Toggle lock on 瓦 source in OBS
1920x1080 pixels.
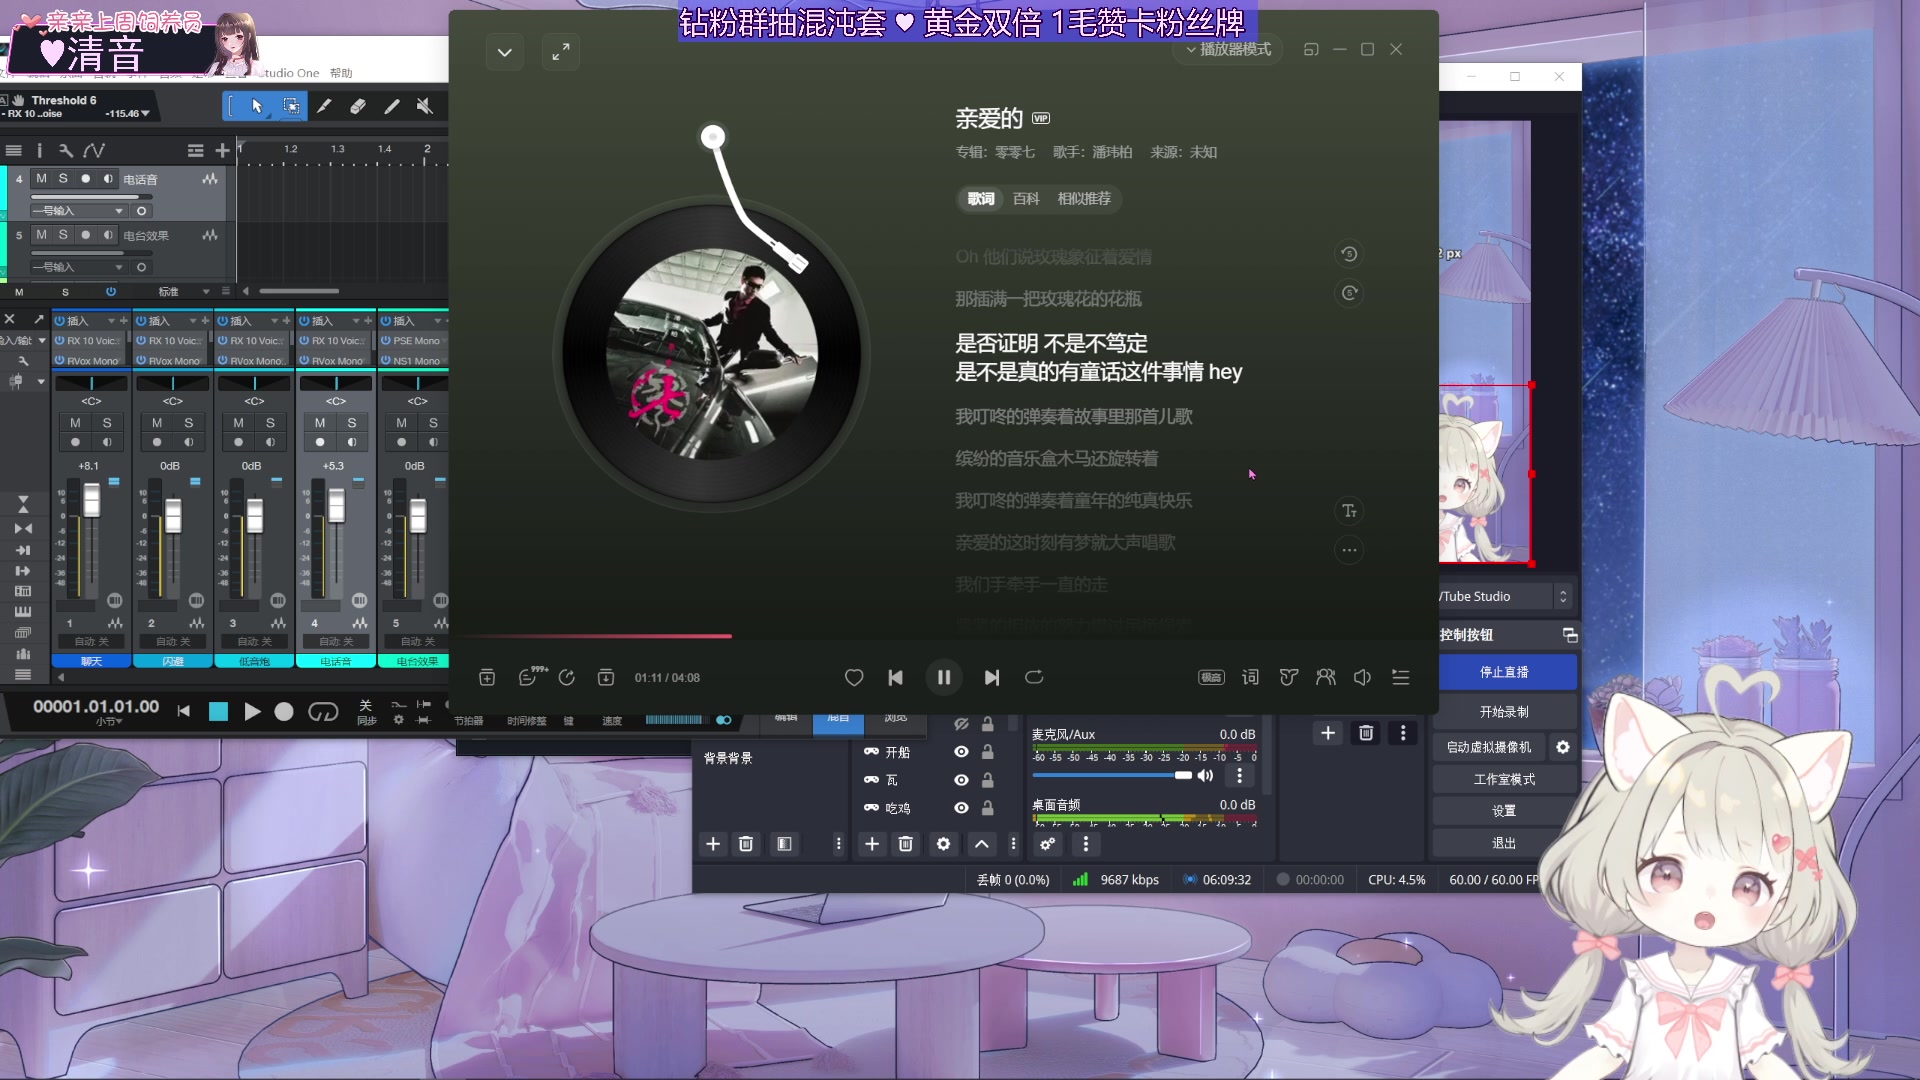[x=988, y=780]
